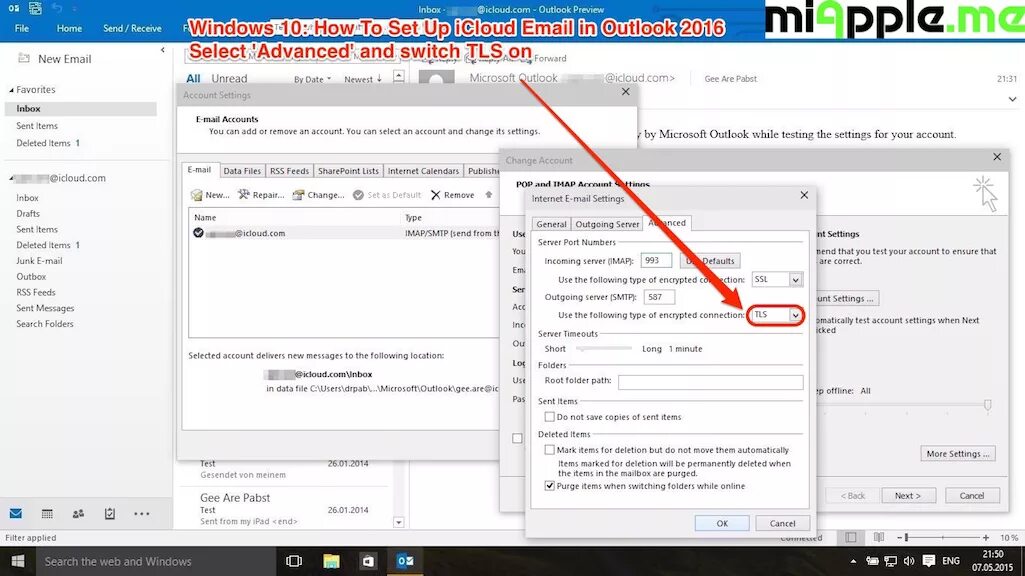This screenshot has width=1025, height=576.
Task: Click the Change account icon
Action: coord(299,195)
